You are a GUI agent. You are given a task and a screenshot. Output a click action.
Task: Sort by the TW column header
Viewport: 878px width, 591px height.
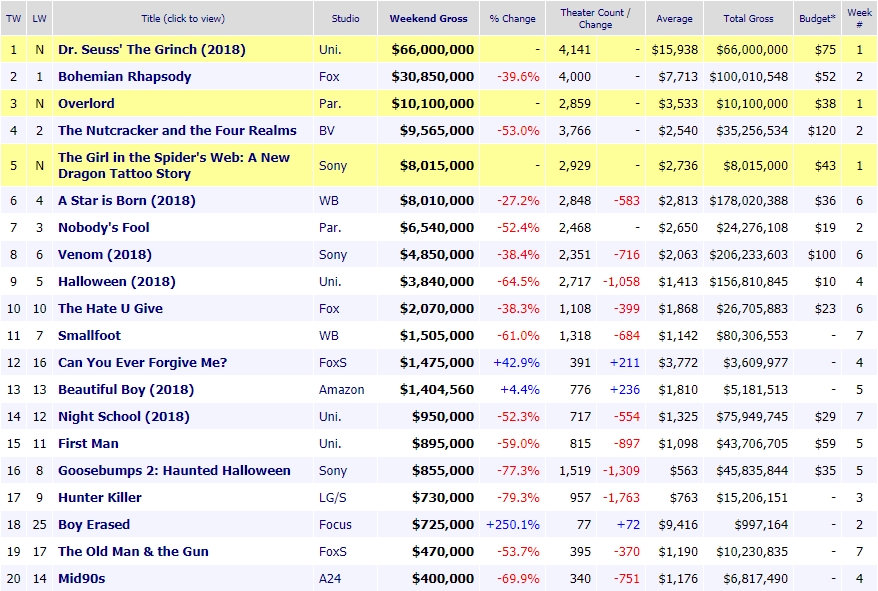point(13,18)
